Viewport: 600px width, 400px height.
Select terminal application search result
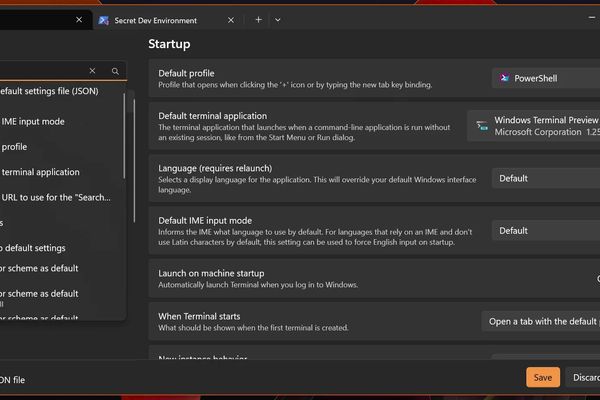61,172
